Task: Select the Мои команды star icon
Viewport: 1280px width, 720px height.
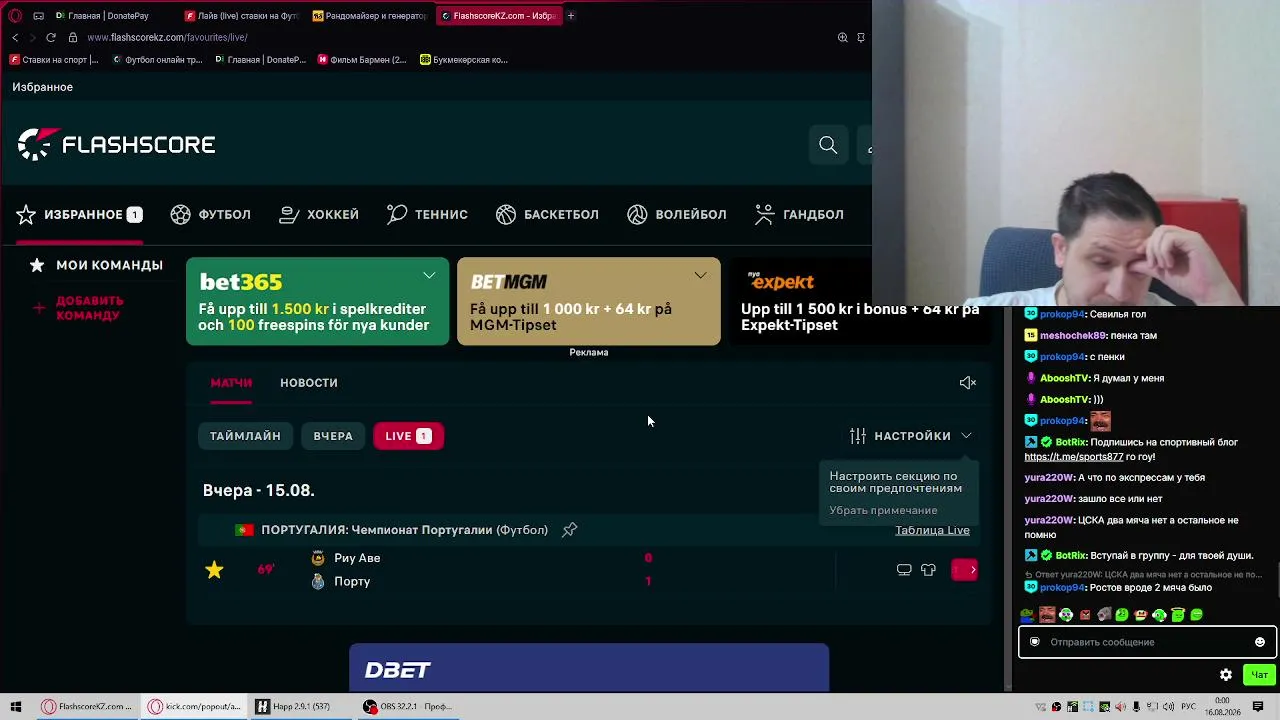Action: [x=37, y=265]
